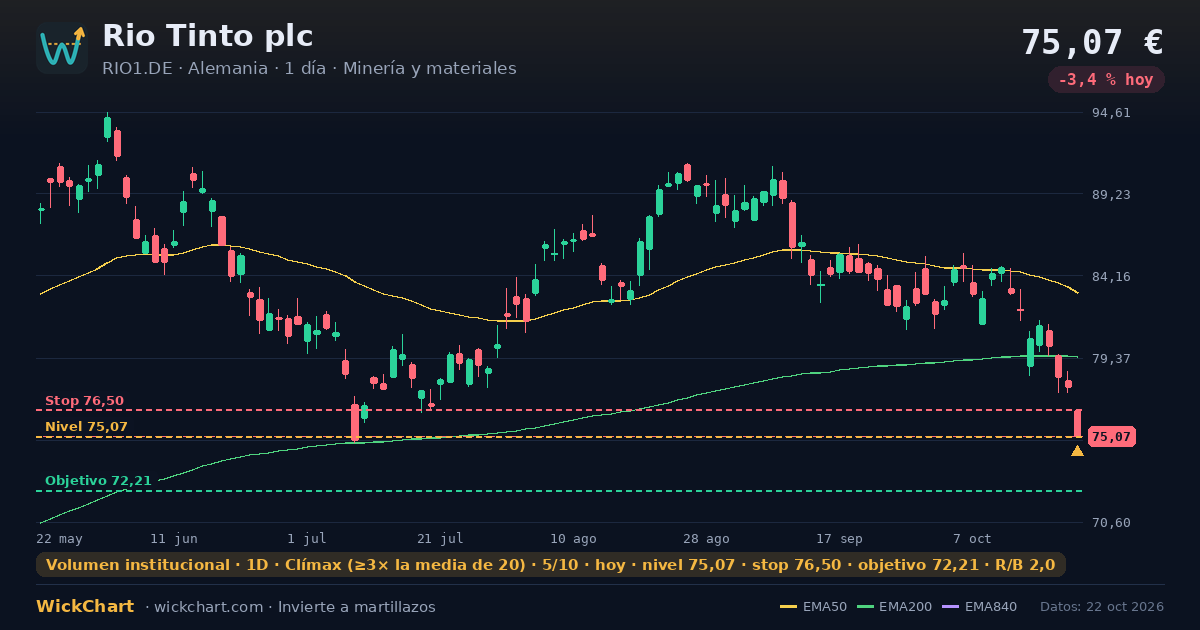Click the 84,16 price axis label
Screen dimensions: 1200x630
pos(1111,277)
